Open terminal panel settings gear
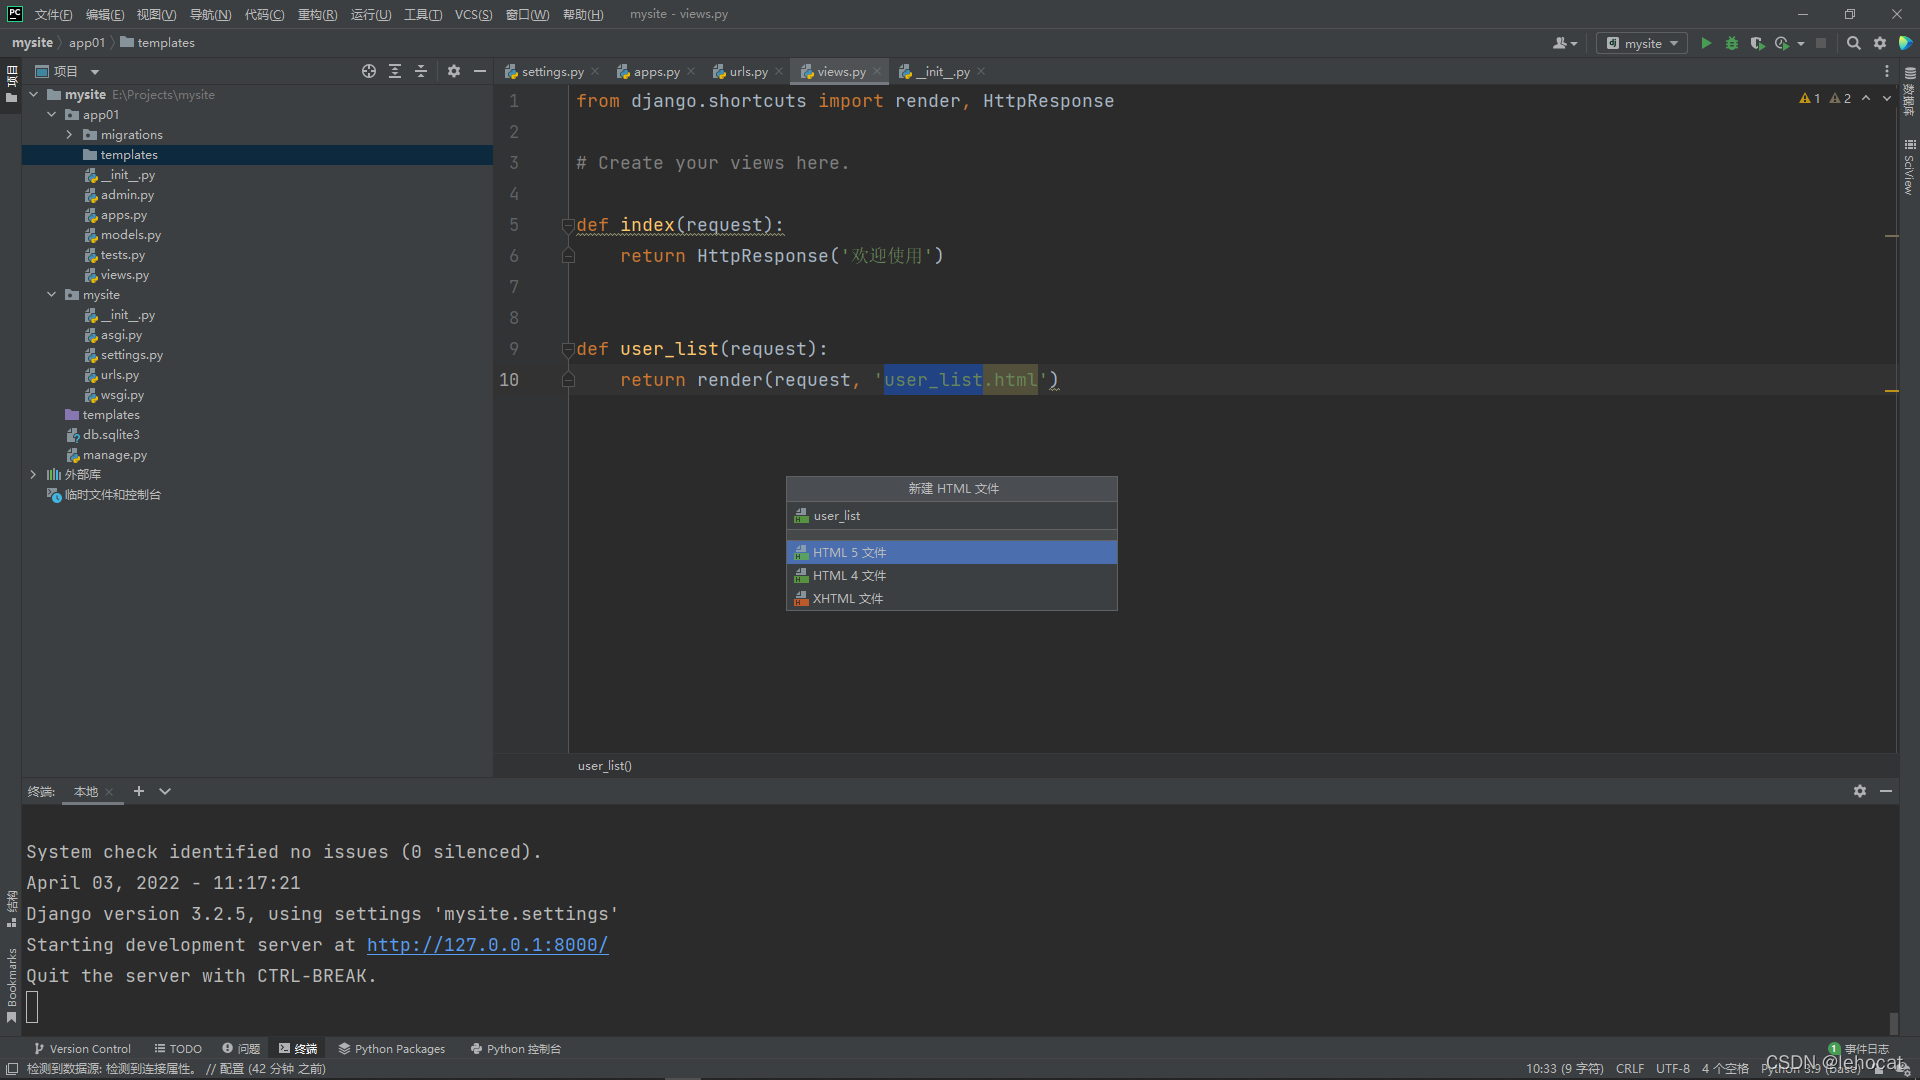The height and width of the screenshot is (1080, 1920). click(1859, 791)
